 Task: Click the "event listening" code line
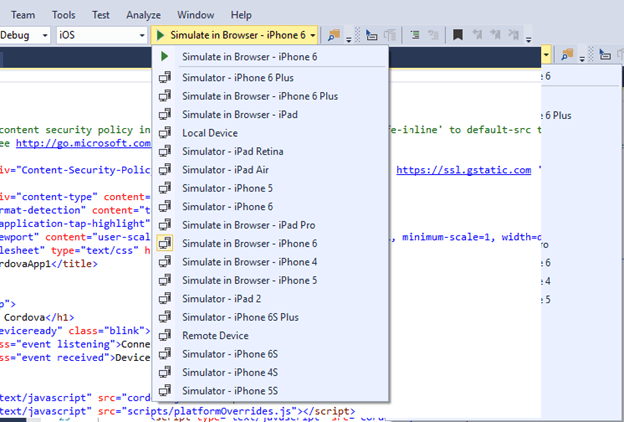click(x=76, y=344)
